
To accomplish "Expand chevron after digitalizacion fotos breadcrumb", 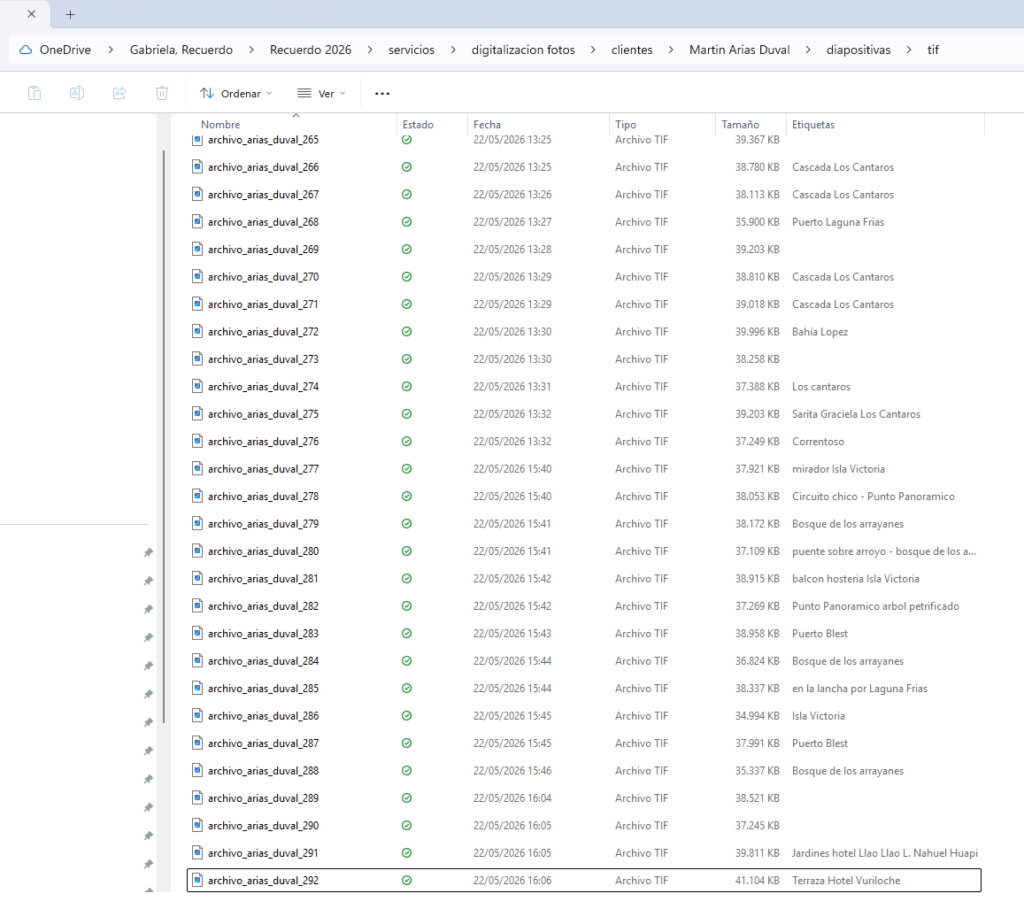I will point(593,50).
